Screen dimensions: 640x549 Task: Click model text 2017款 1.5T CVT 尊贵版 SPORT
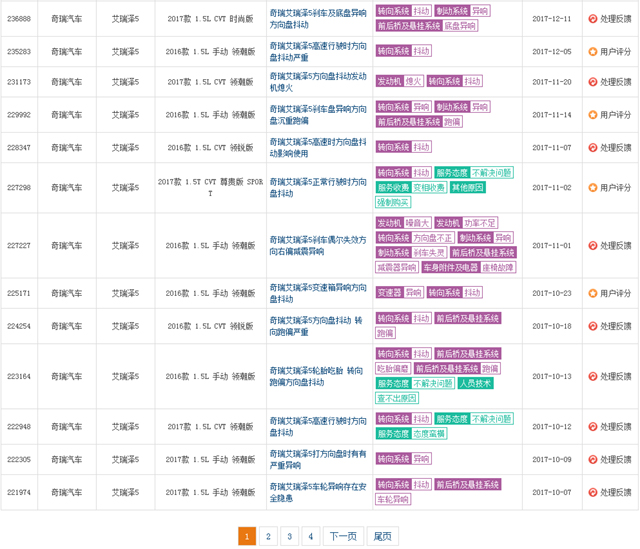point(210,187)
